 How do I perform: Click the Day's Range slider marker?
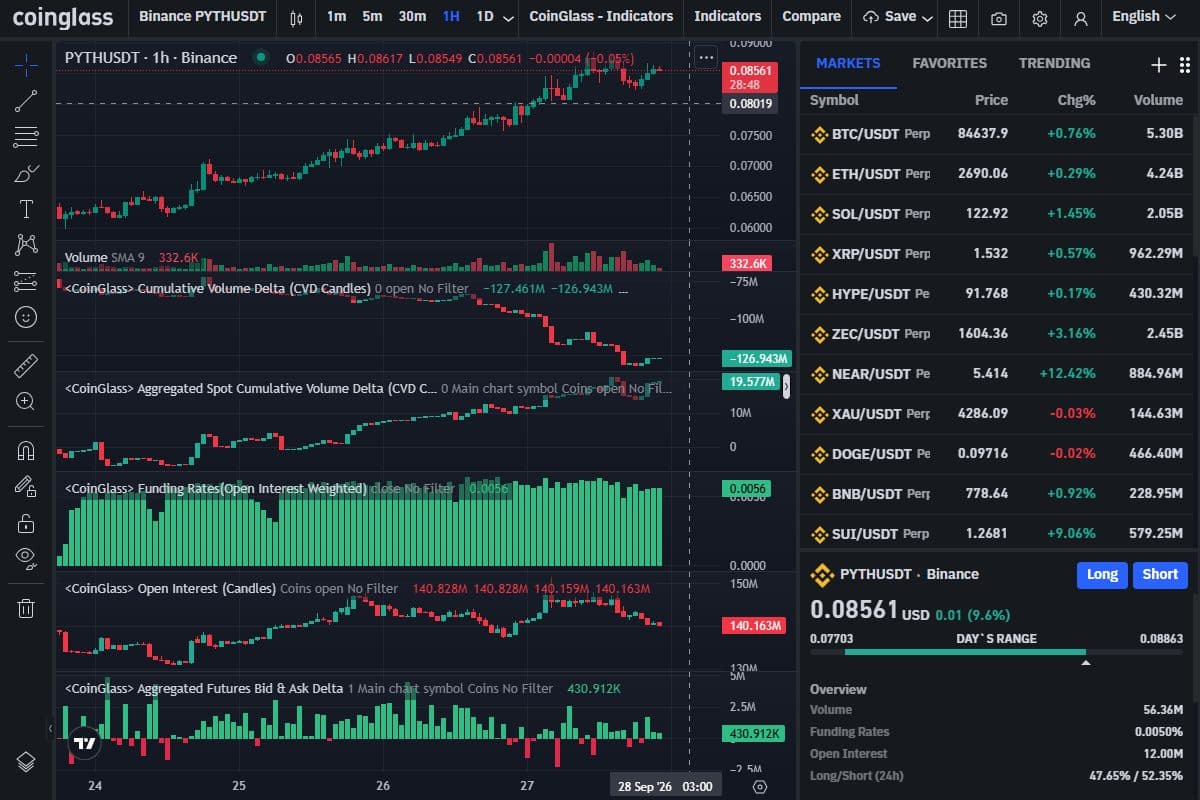tap(1085, 661)
